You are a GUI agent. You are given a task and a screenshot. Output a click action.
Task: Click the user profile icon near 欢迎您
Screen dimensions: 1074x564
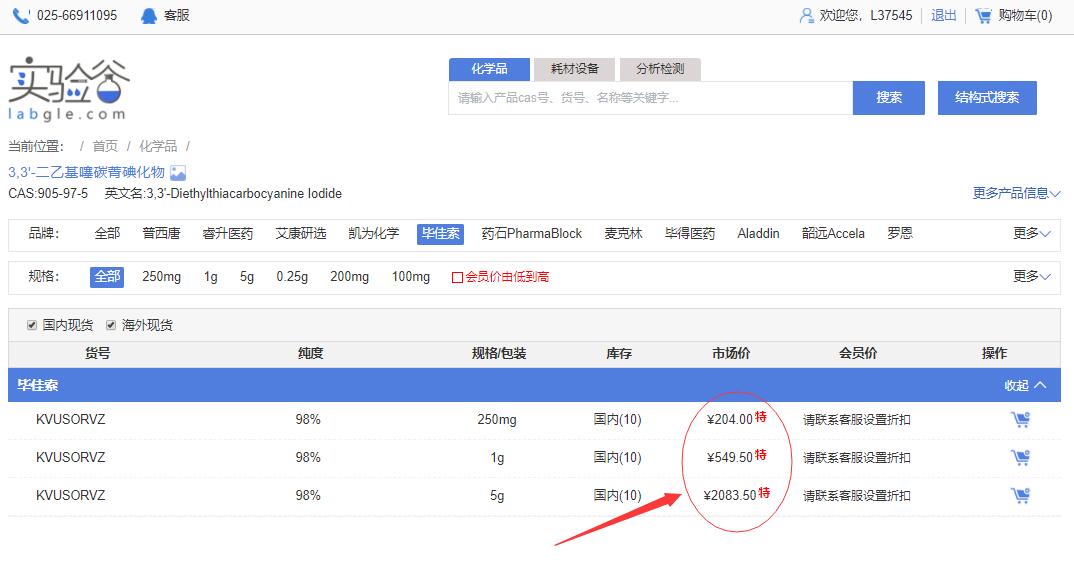pos(806,15)
